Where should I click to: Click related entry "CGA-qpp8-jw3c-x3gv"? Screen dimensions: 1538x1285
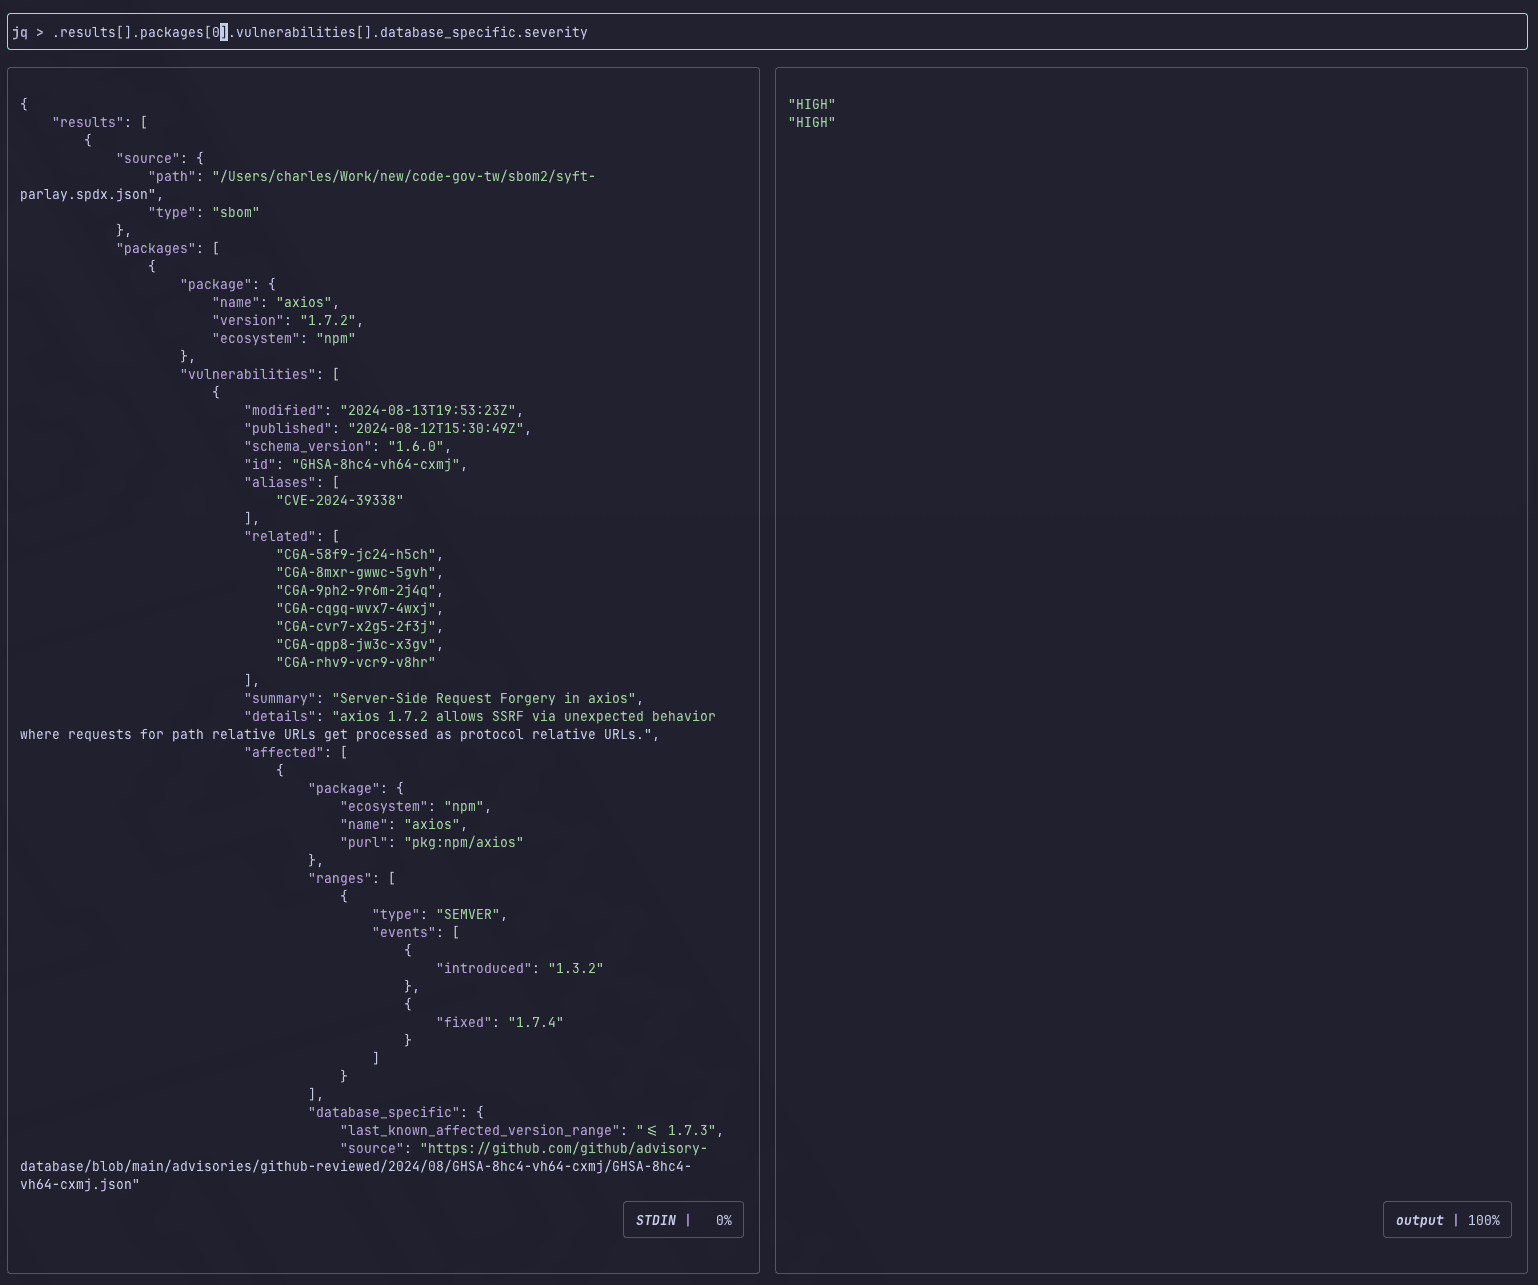click(x=356, y=644)
